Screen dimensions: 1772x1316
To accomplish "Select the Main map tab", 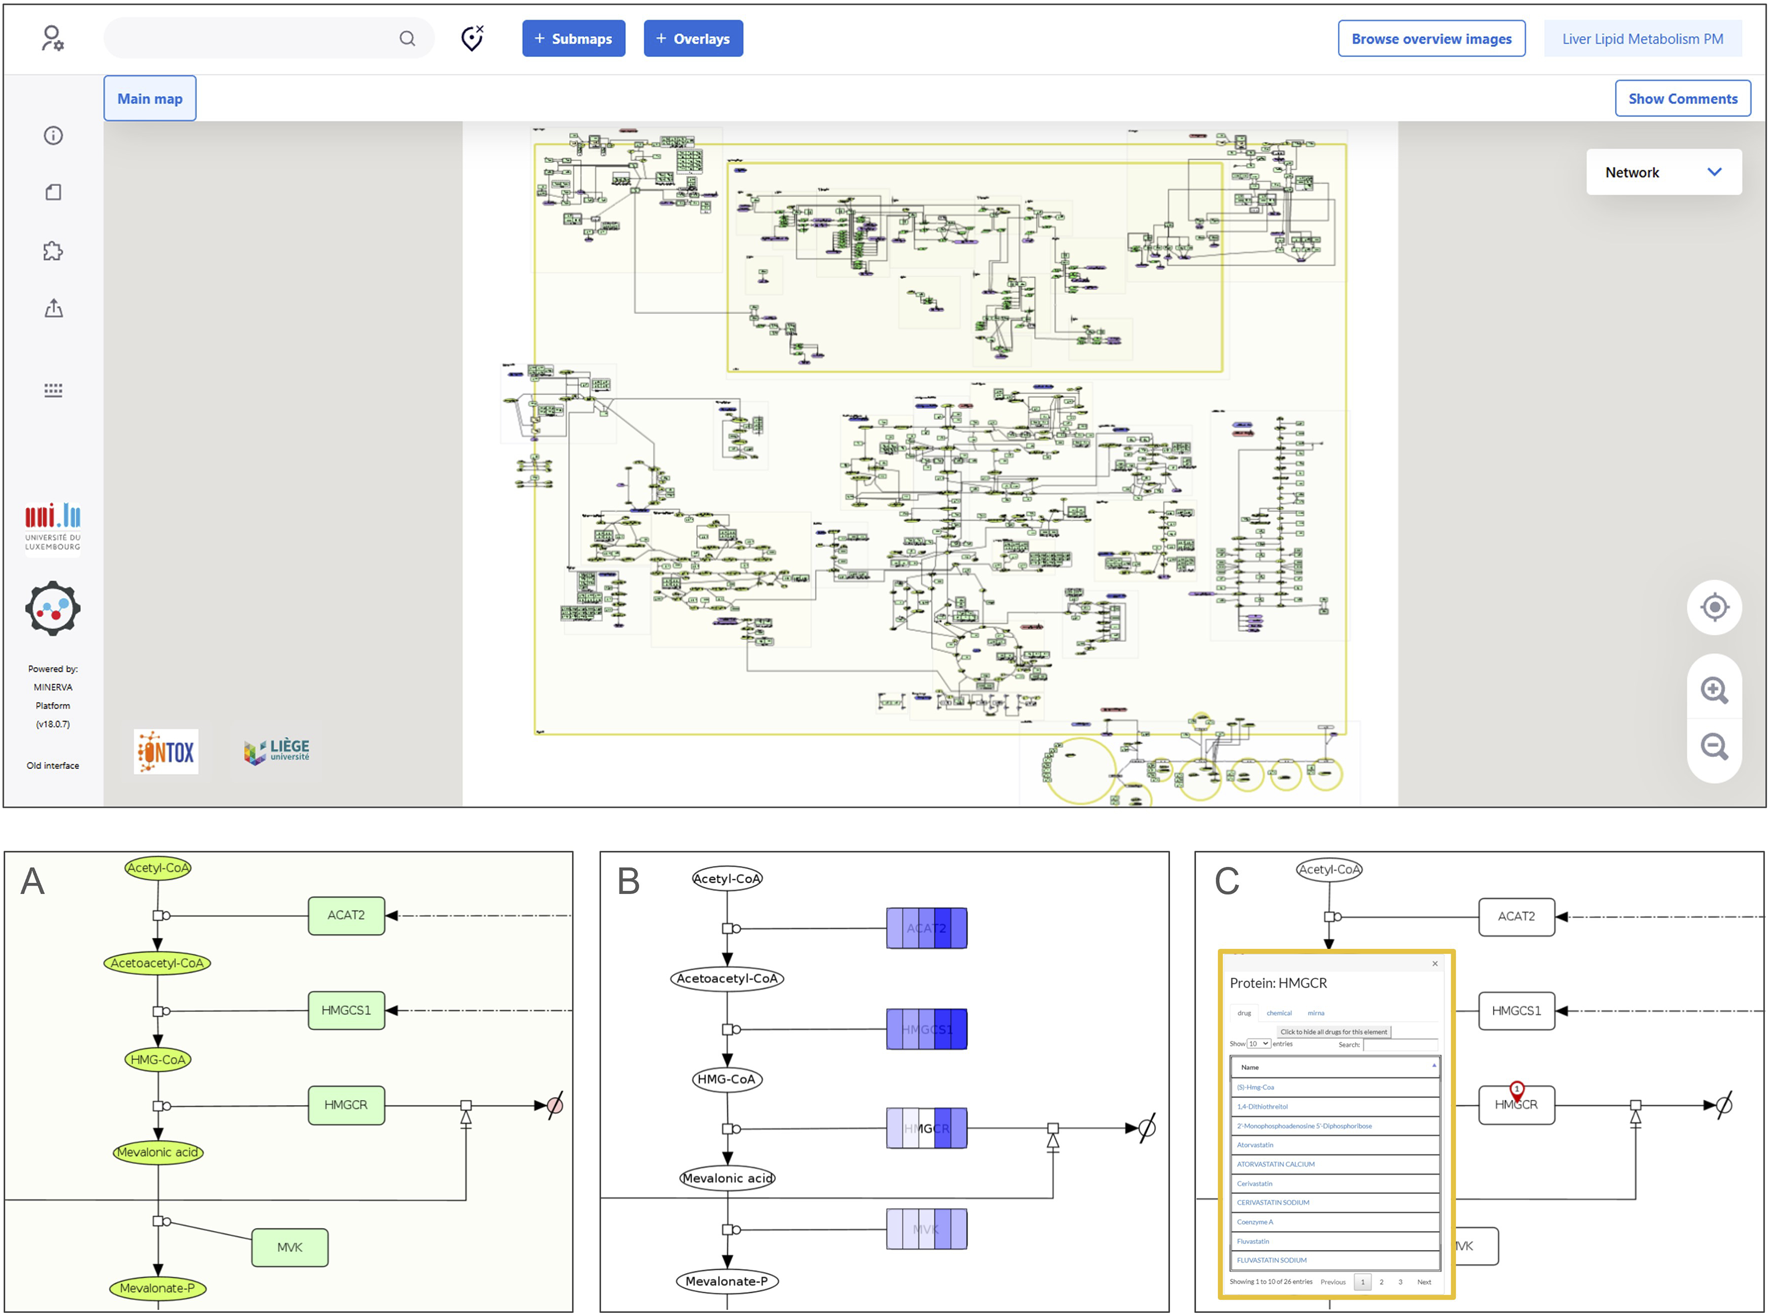I will coord(150,98).
